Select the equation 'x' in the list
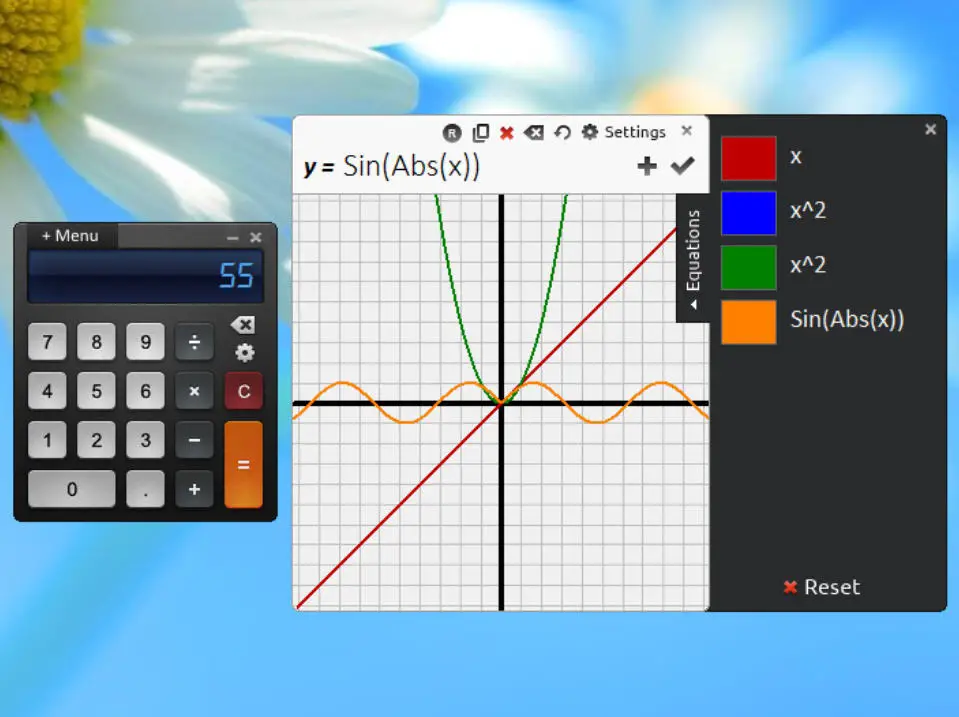Screen dimensions: 959x717 pos(796,157)
